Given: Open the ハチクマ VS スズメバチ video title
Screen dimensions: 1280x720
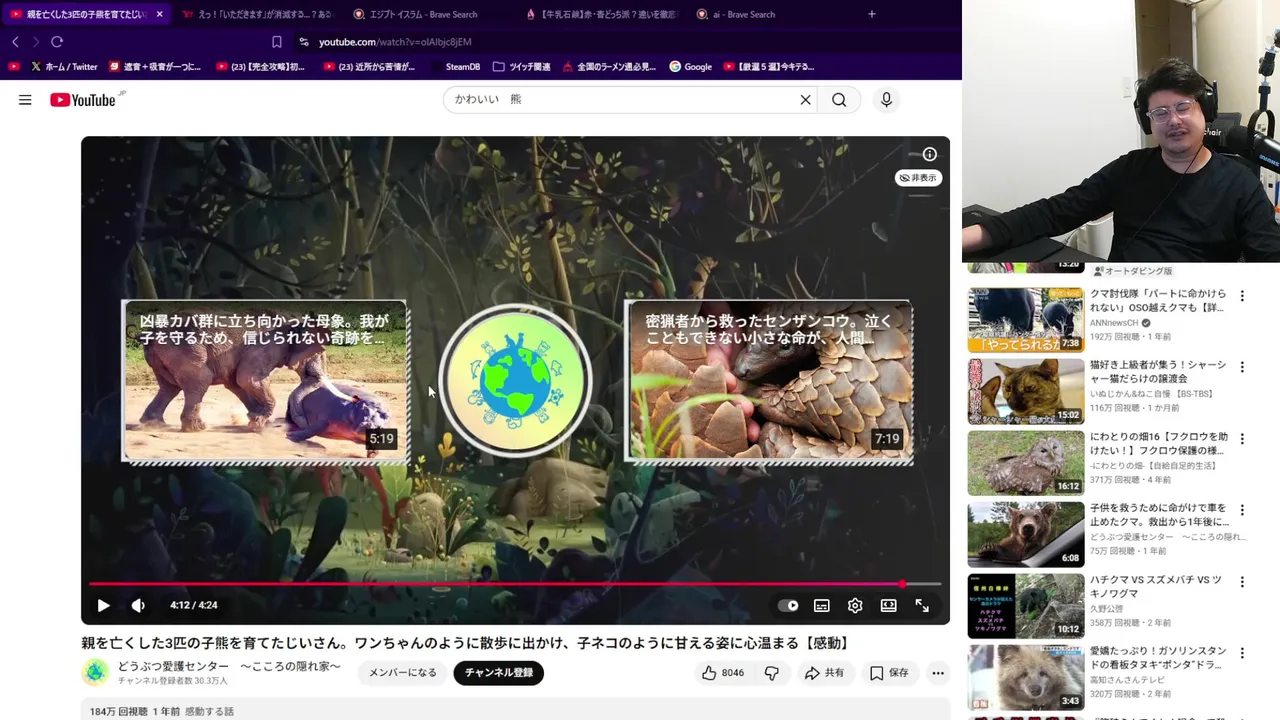Looking at the screenshot, I should coord(1156,587).
